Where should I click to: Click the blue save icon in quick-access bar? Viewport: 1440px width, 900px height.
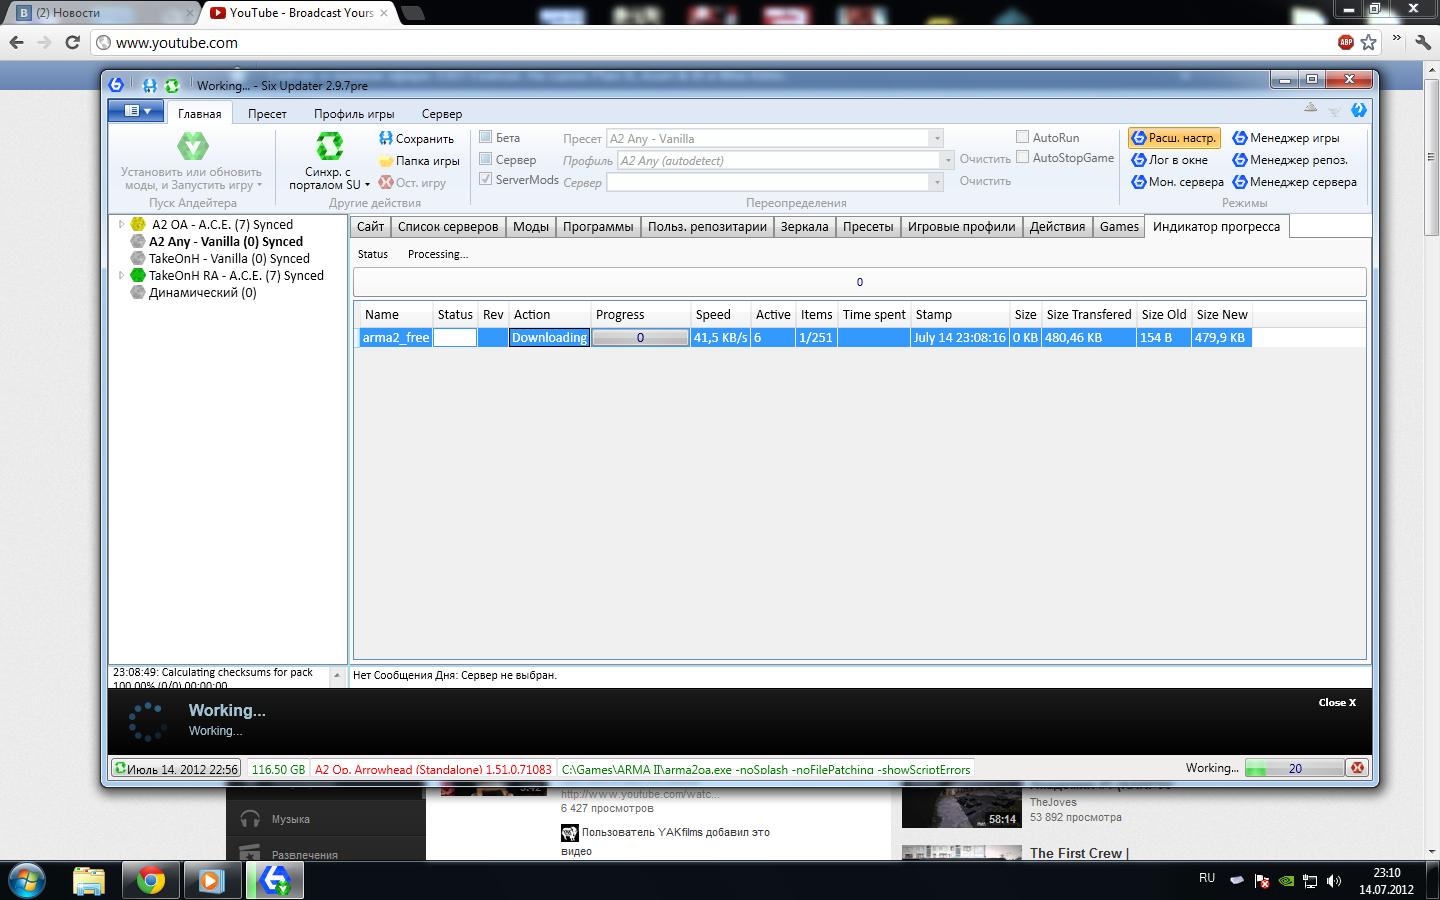150,86
